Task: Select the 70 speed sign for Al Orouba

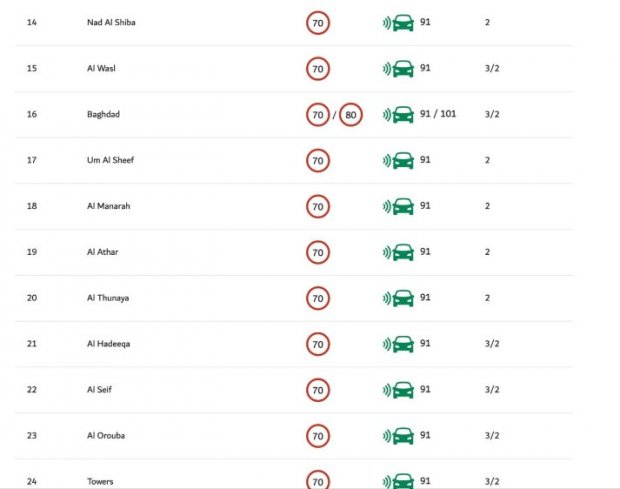Action: click(318, 436)
